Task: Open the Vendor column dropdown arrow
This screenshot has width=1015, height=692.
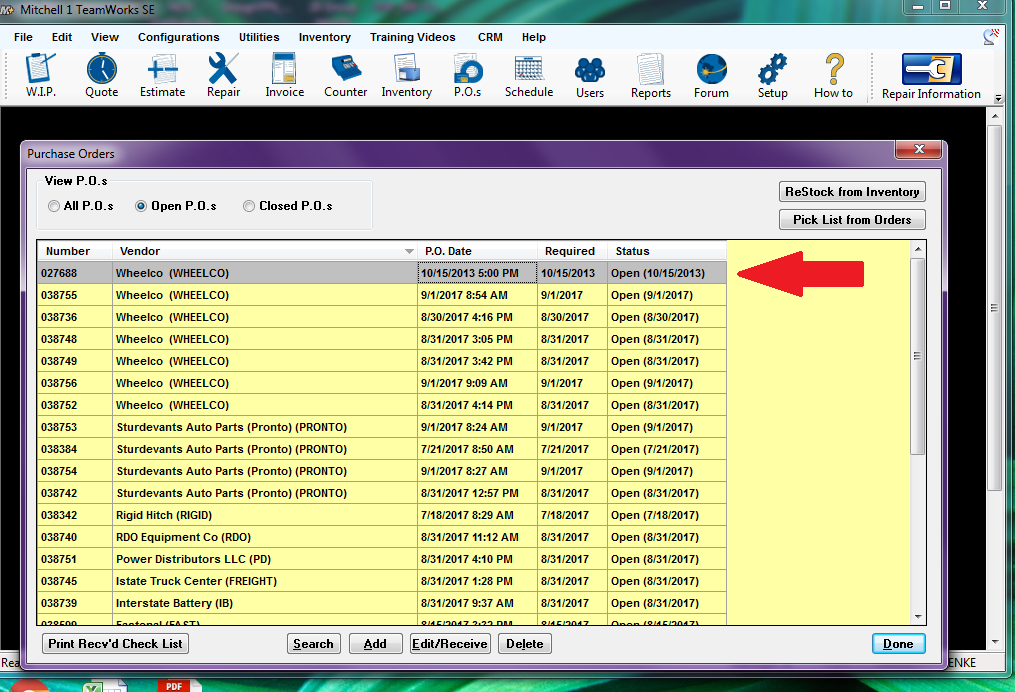Action: point(409,251)
